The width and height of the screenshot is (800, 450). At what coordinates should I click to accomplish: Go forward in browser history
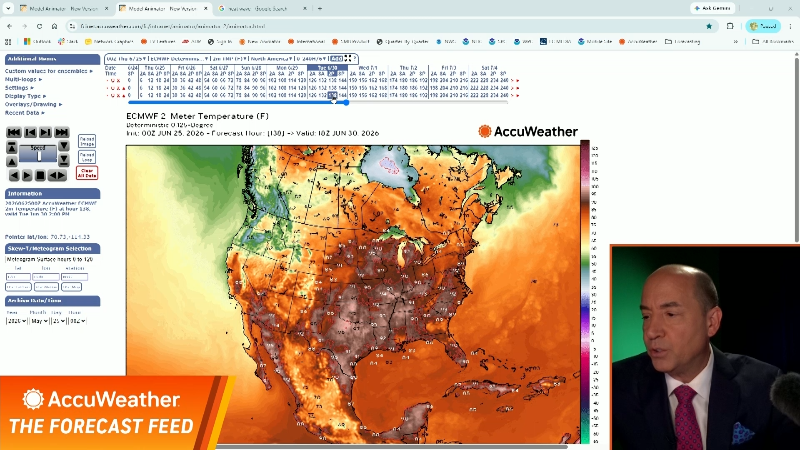coord(24,26)
